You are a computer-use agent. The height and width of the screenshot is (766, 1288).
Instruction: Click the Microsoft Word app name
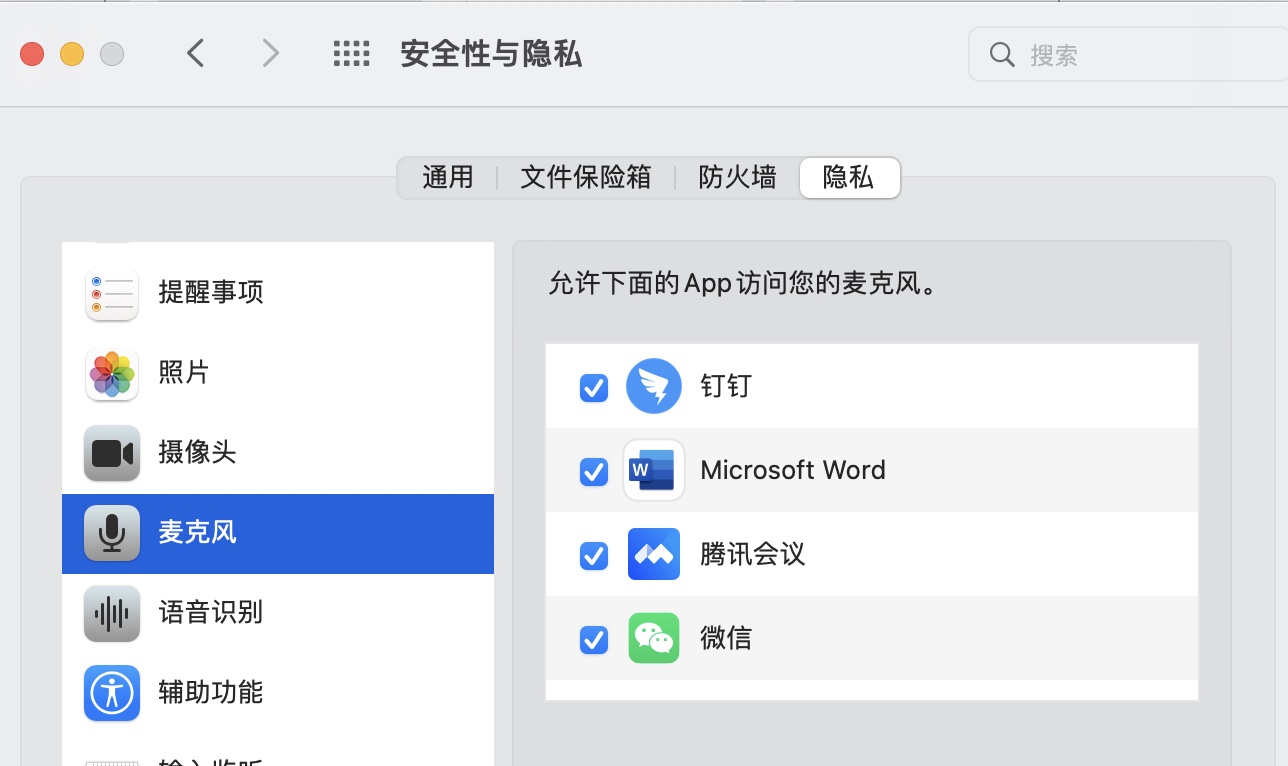click(793, 470)
